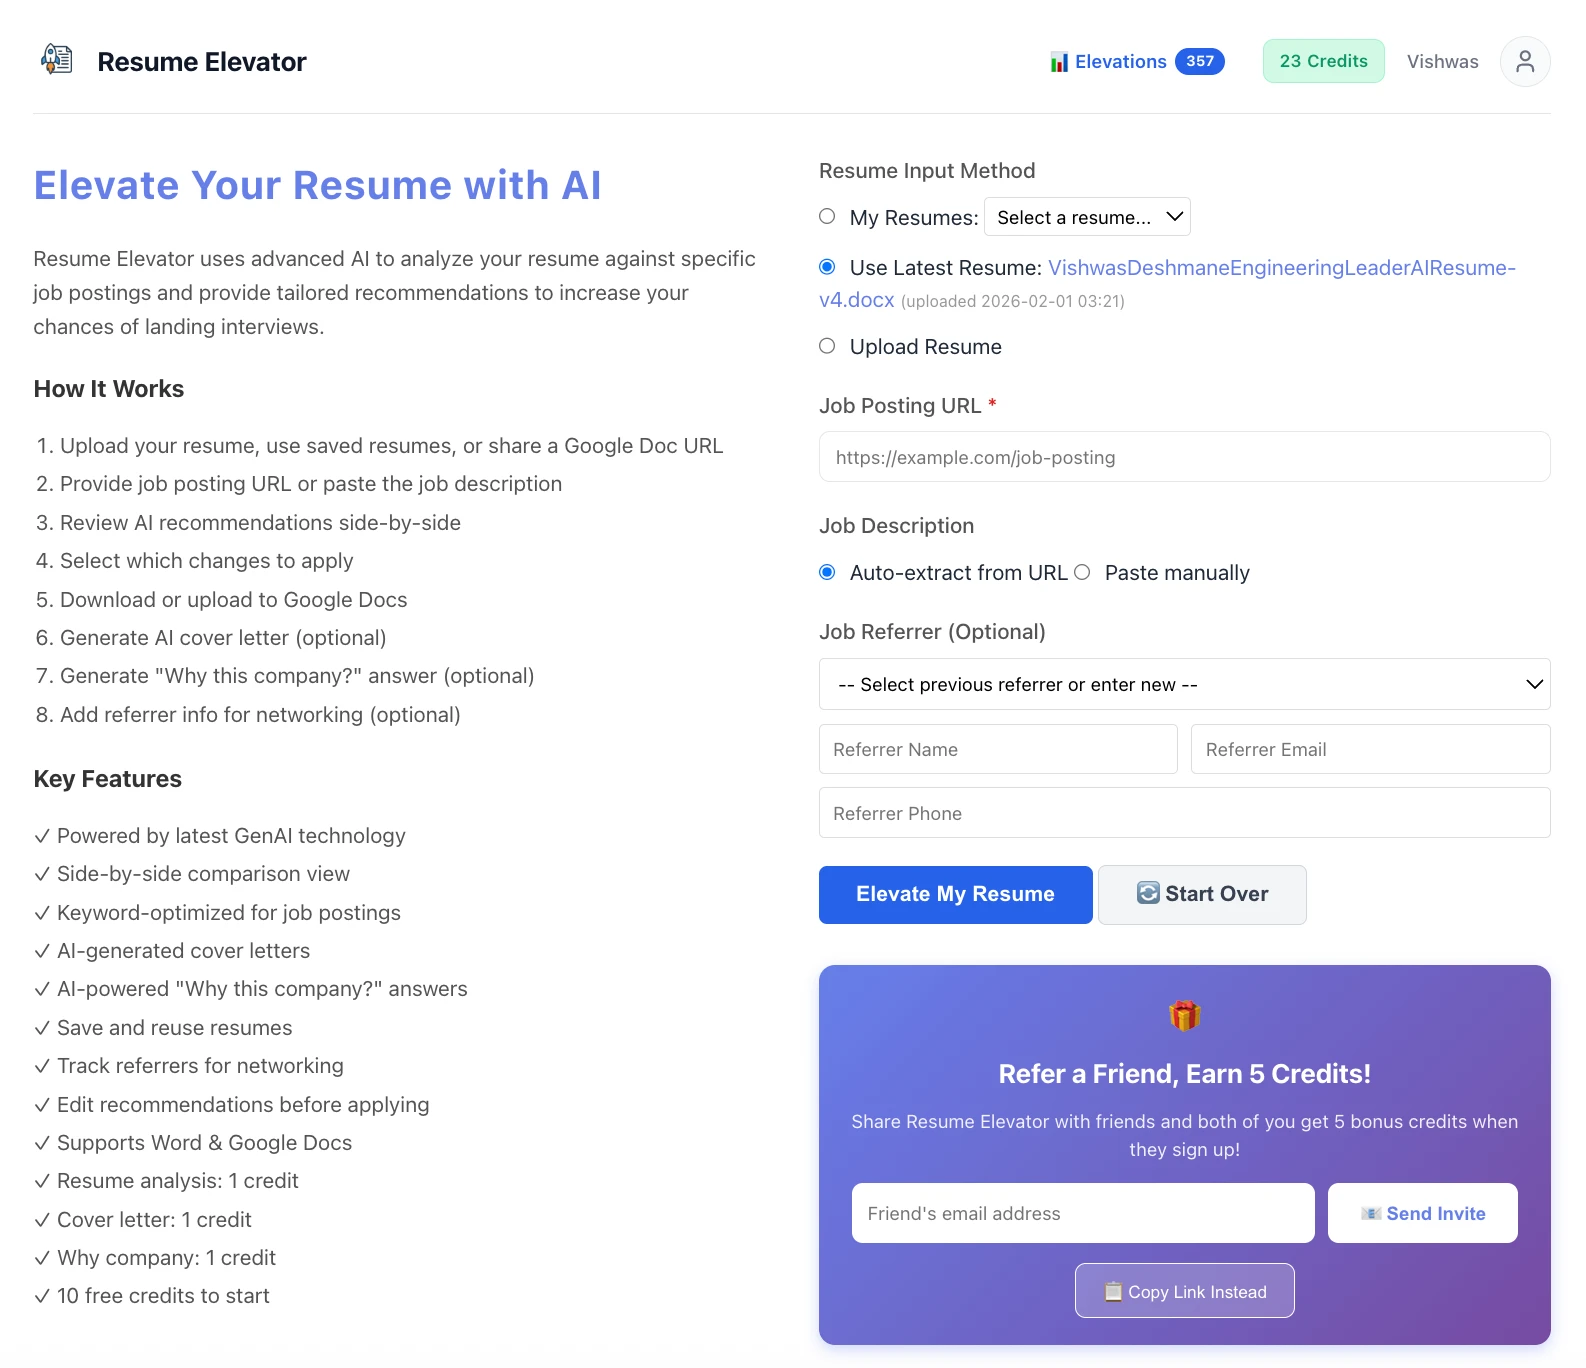Expand the previous referrer dropdown
1586x1368 pixels.
tap(1184, 684)
